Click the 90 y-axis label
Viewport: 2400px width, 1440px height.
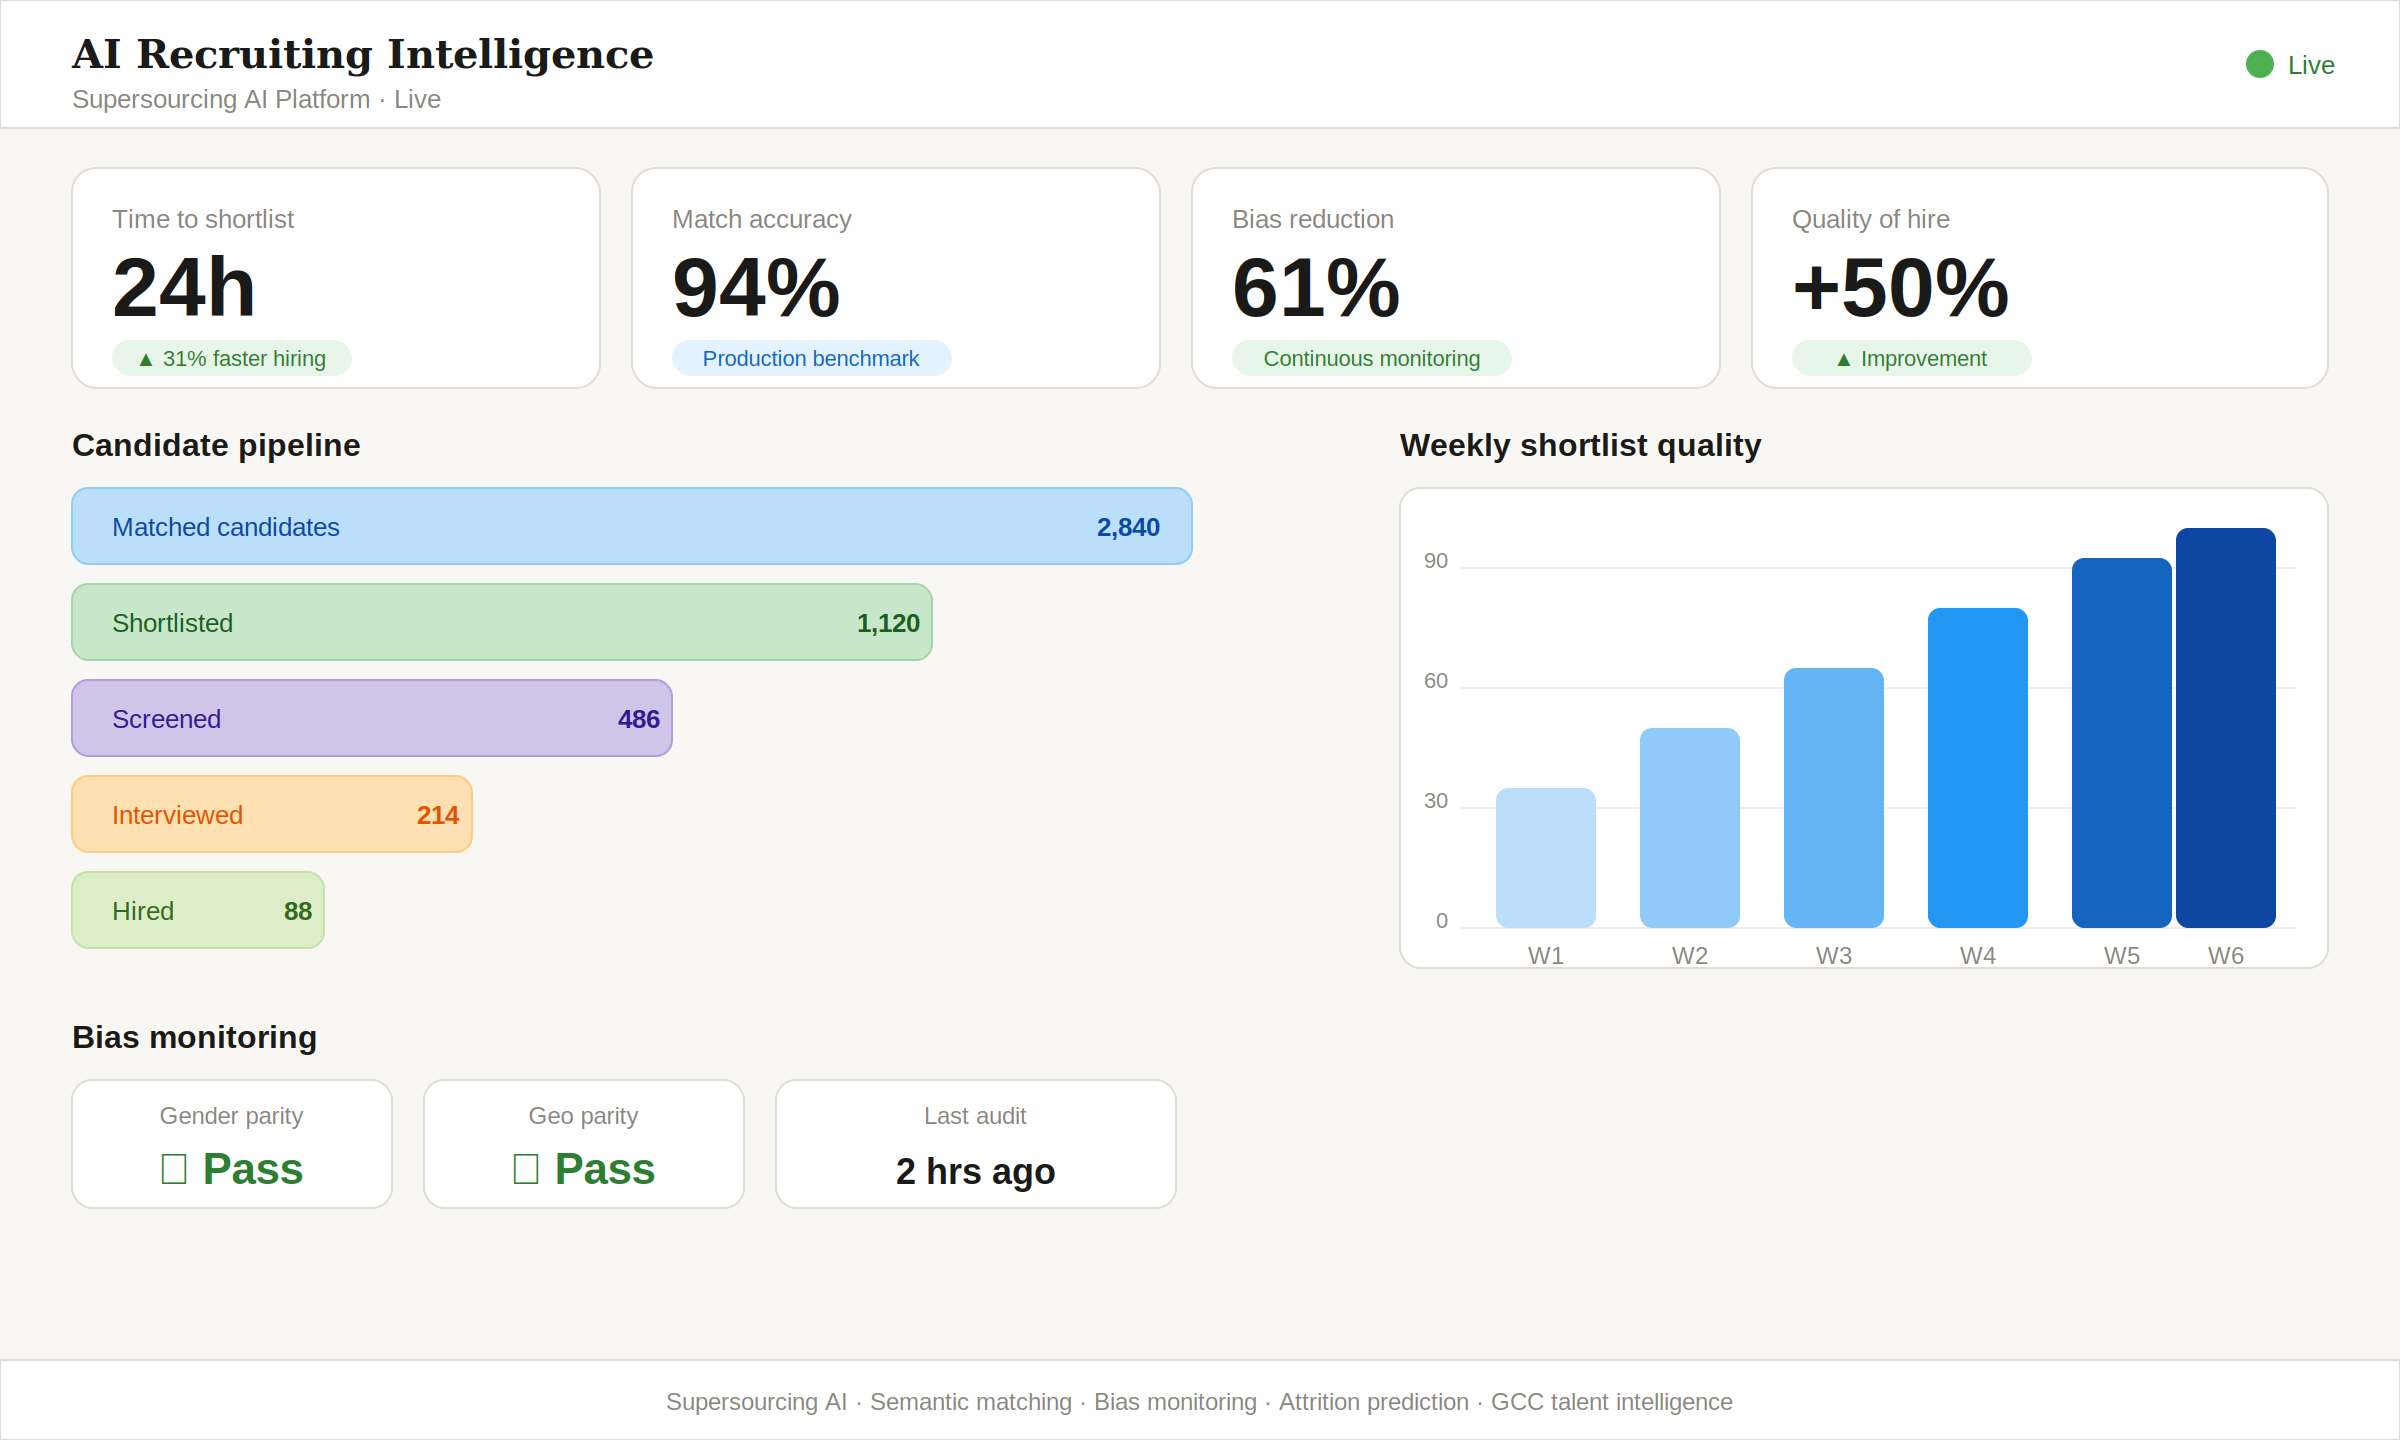(x=1436, y=561)
